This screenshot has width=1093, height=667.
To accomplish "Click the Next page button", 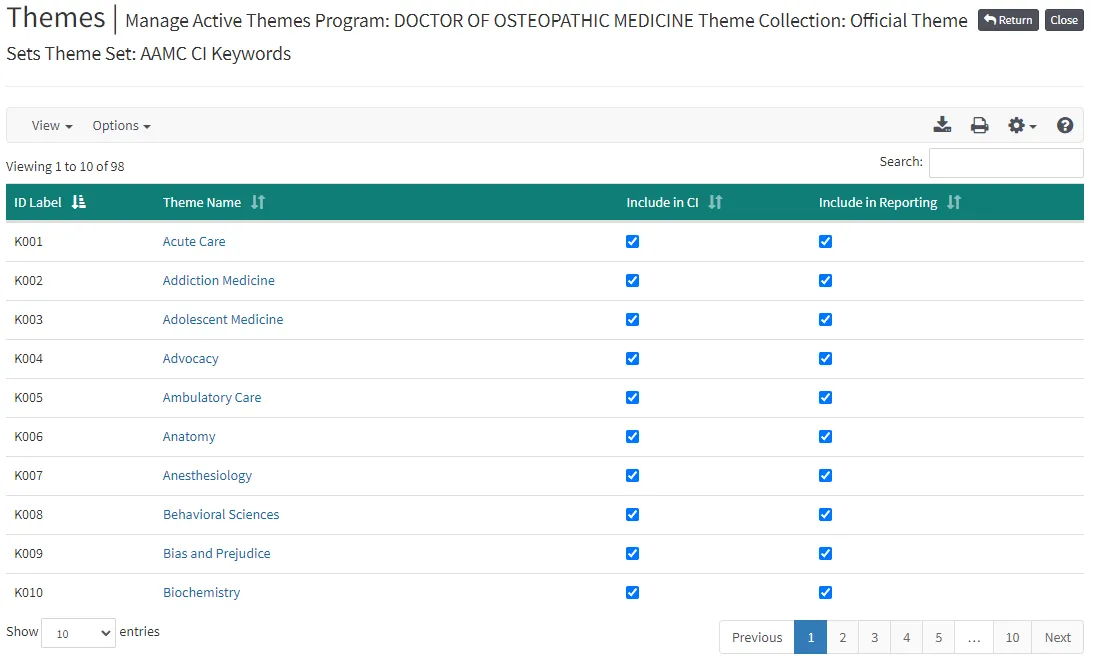I will click(x=1057, y=637).
